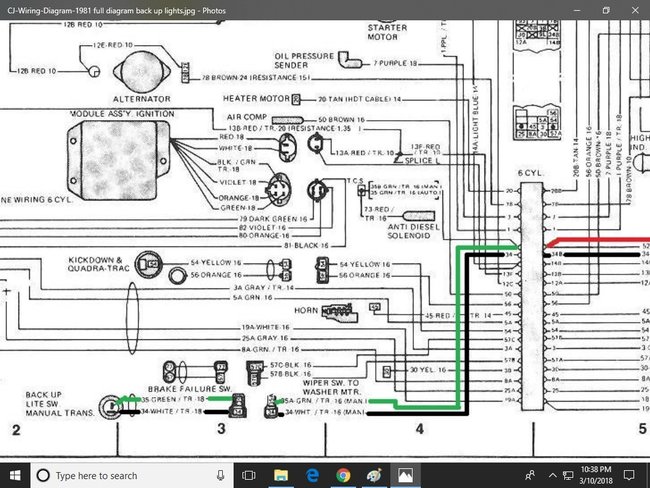Open Task View on the taskbar
Image resolution: width=650 pixels, height=488 pixels.
click(x=249, y=475)
